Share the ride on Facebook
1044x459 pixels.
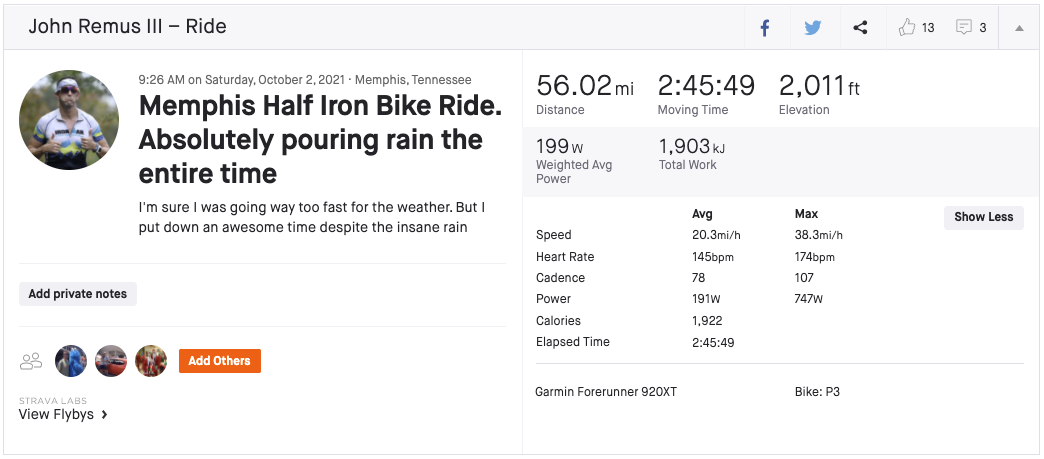tap(765, 28)
